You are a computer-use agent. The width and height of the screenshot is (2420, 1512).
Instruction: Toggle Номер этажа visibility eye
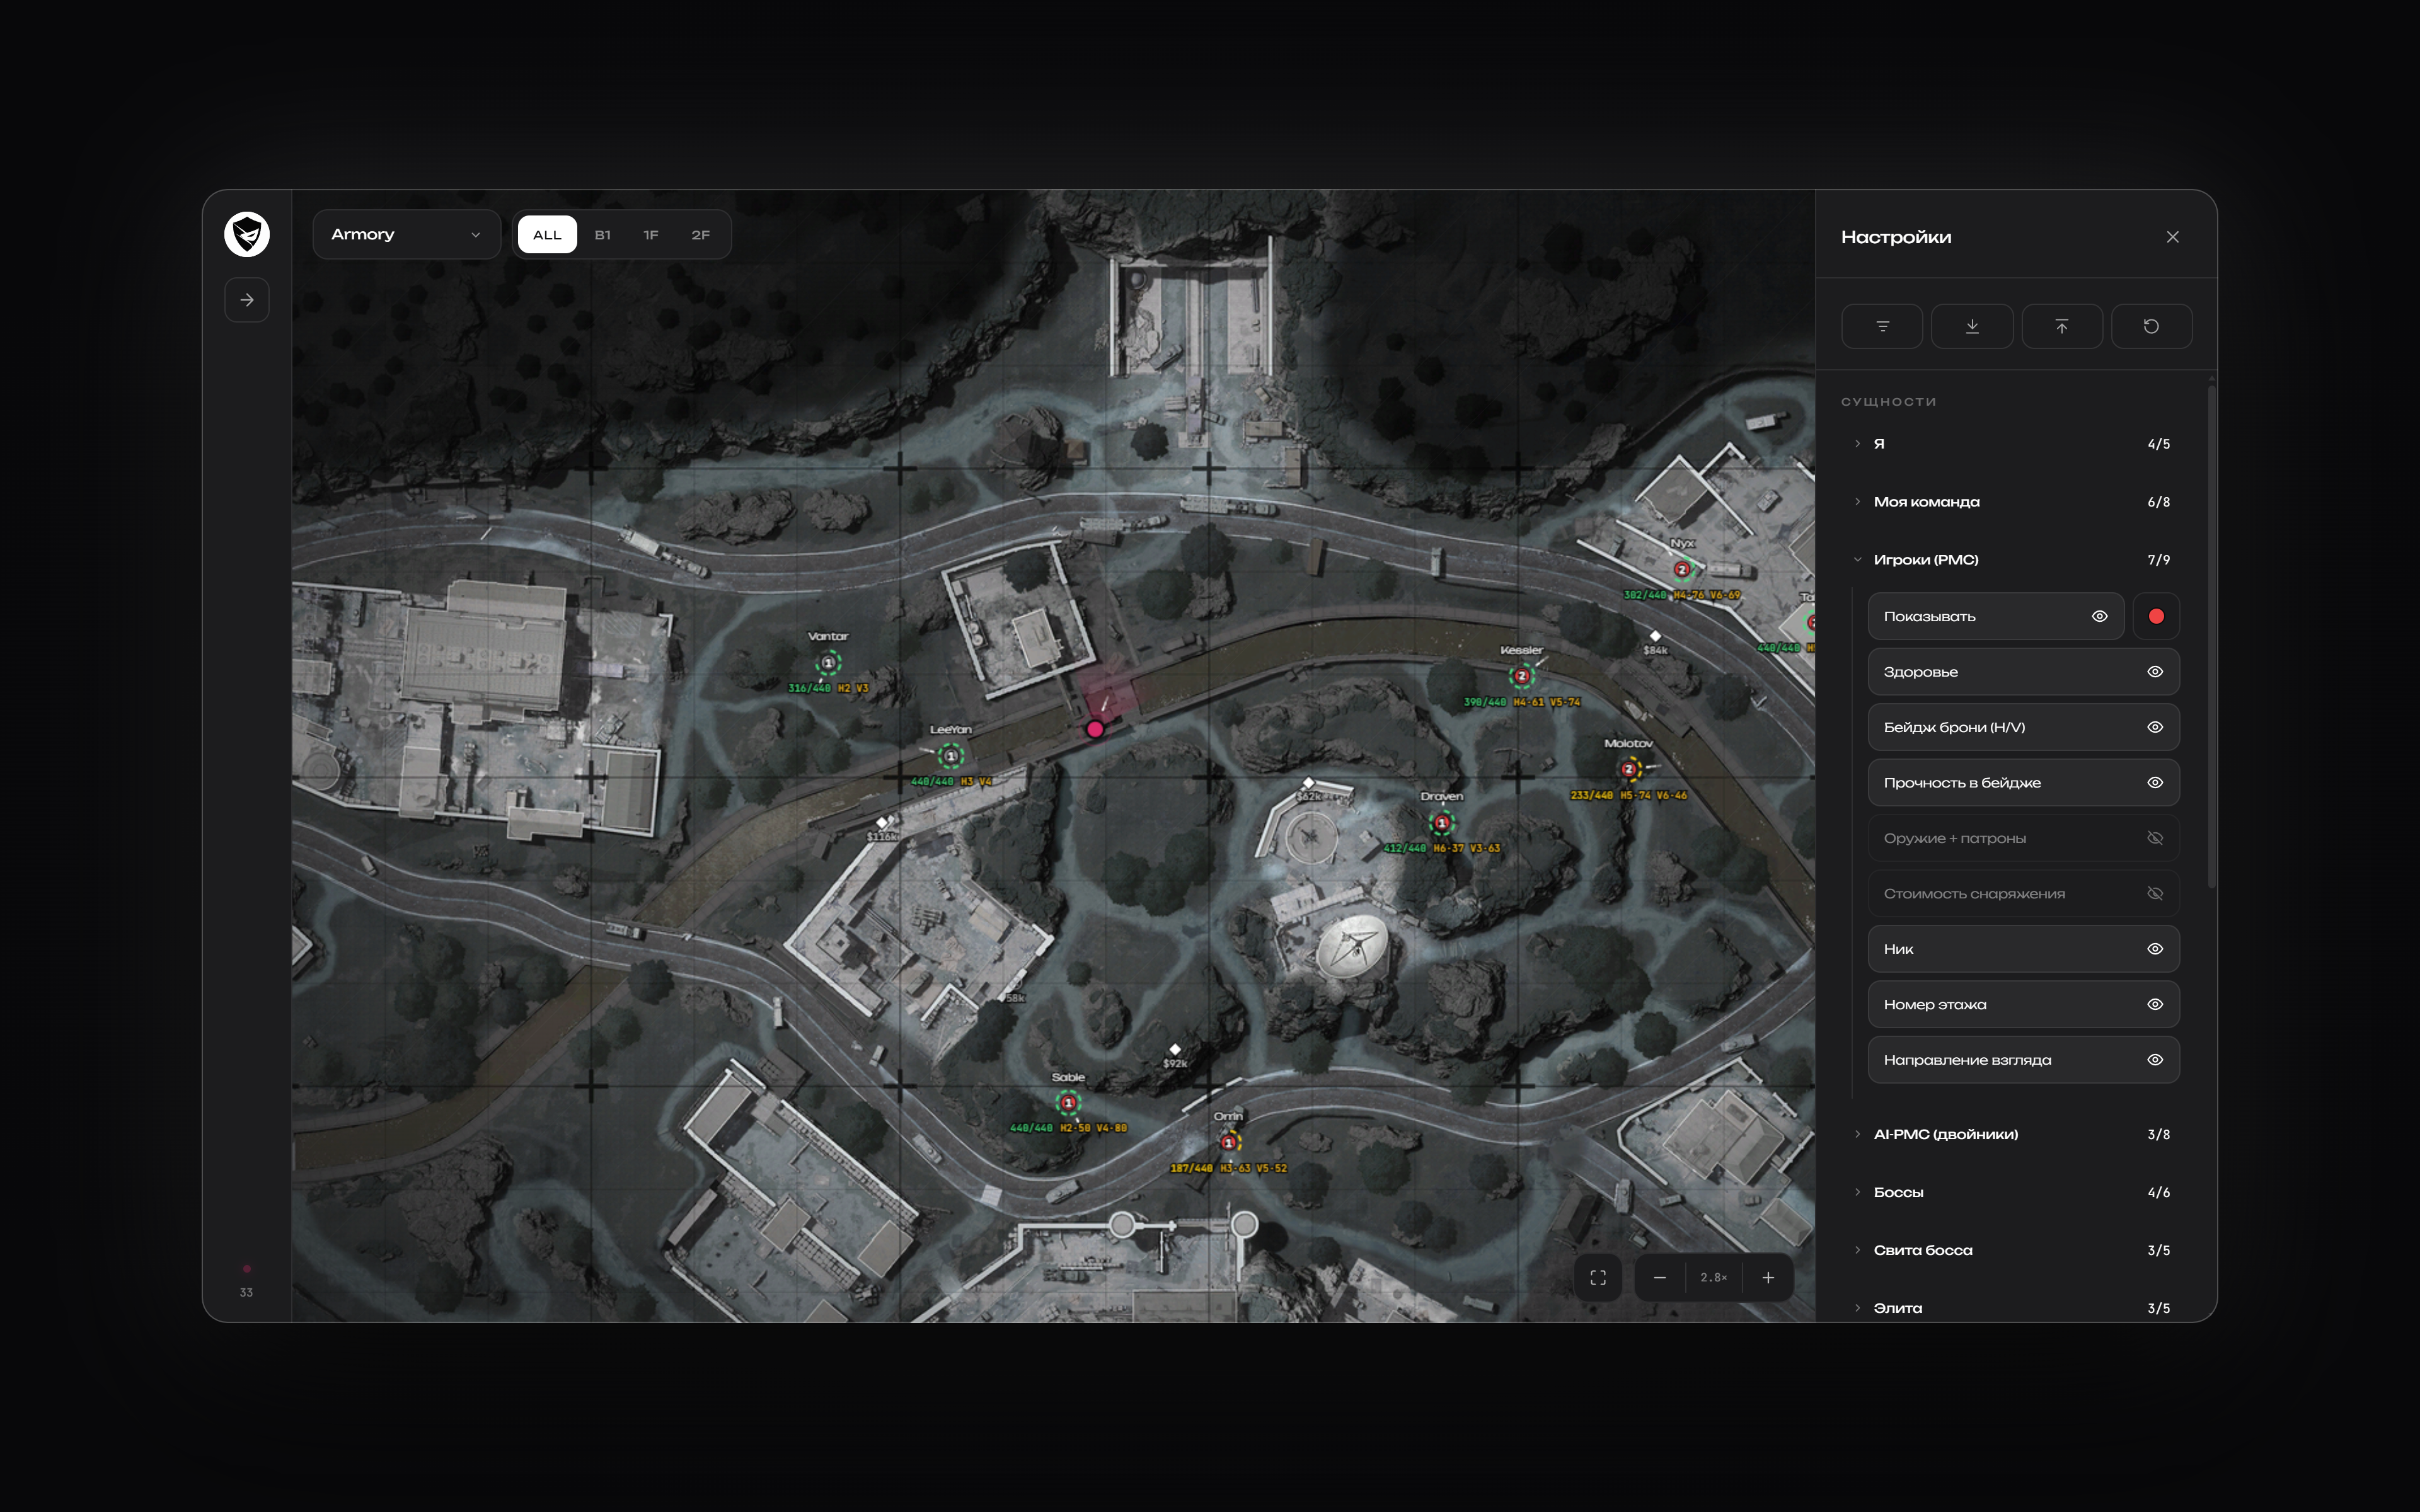pos(2155,1004)
